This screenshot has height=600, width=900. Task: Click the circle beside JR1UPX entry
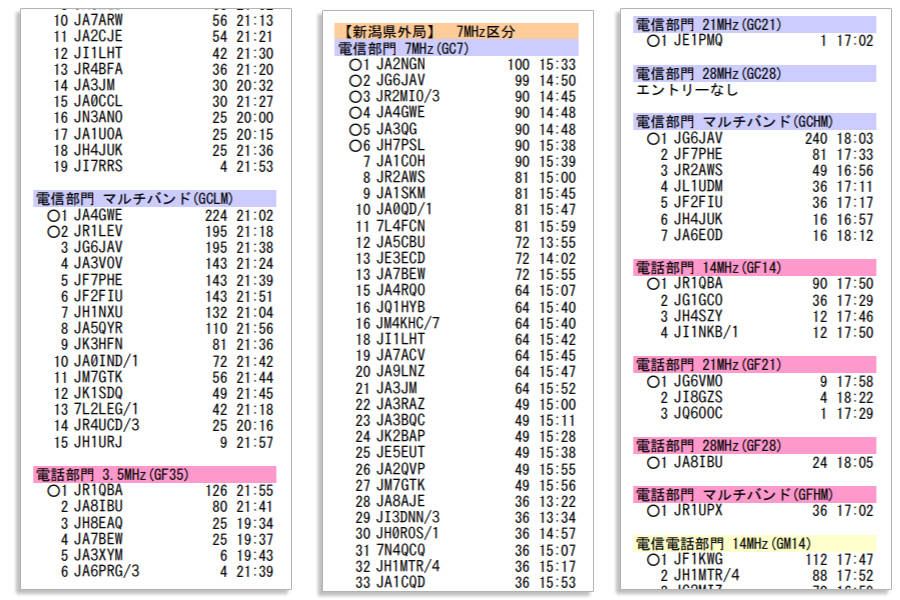[653, 511]
